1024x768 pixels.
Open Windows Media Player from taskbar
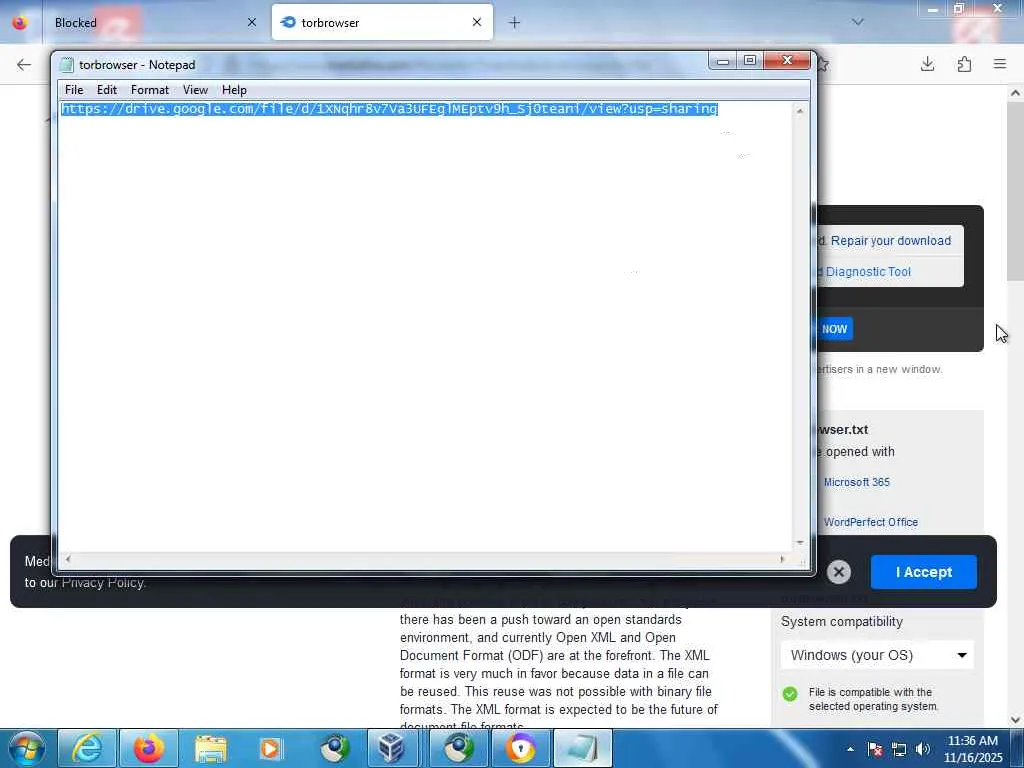270,748
